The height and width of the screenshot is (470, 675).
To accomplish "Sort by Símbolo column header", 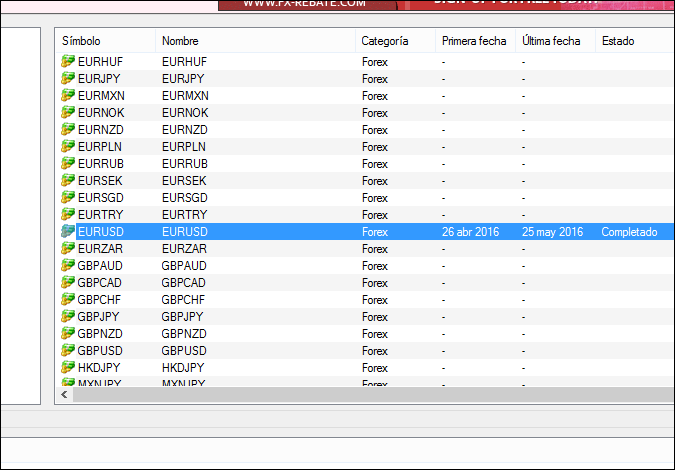I will pyautogui.click(x=81, y=41).
